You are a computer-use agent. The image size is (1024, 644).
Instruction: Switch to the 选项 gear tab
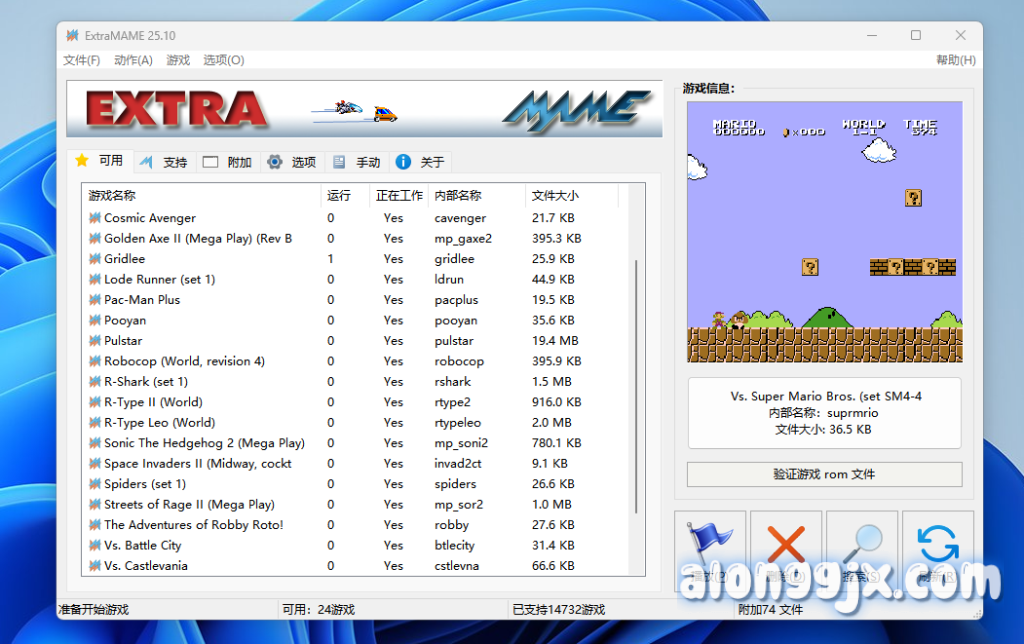coord(292,162)
